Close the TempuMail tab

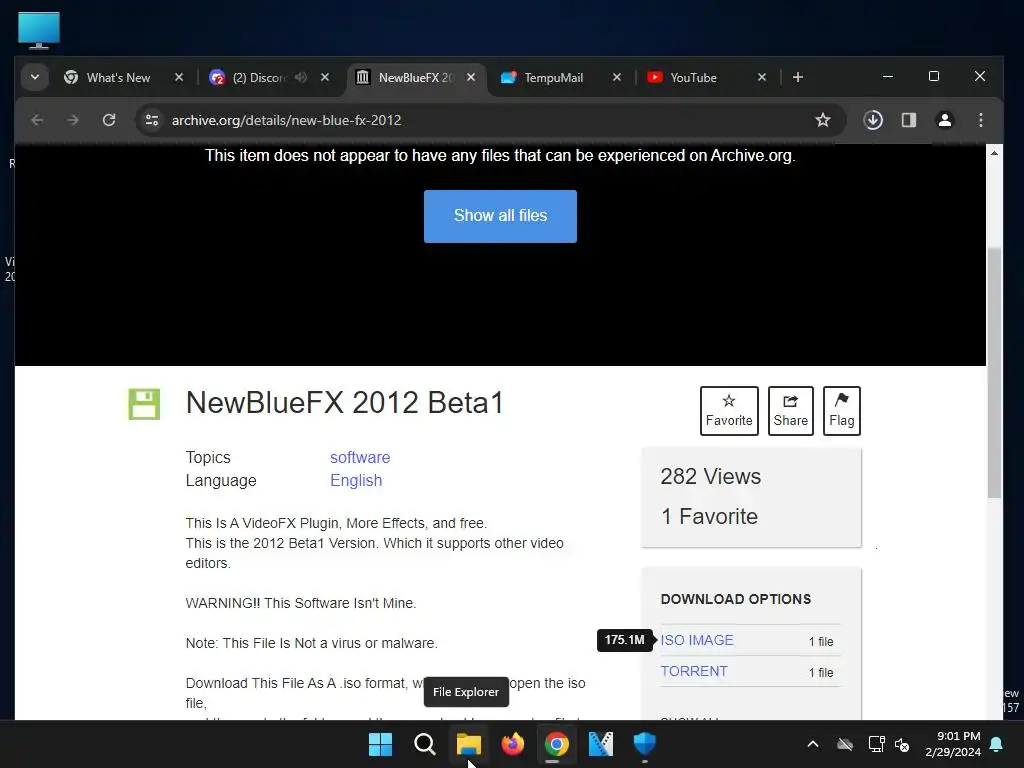coord(616,77)
